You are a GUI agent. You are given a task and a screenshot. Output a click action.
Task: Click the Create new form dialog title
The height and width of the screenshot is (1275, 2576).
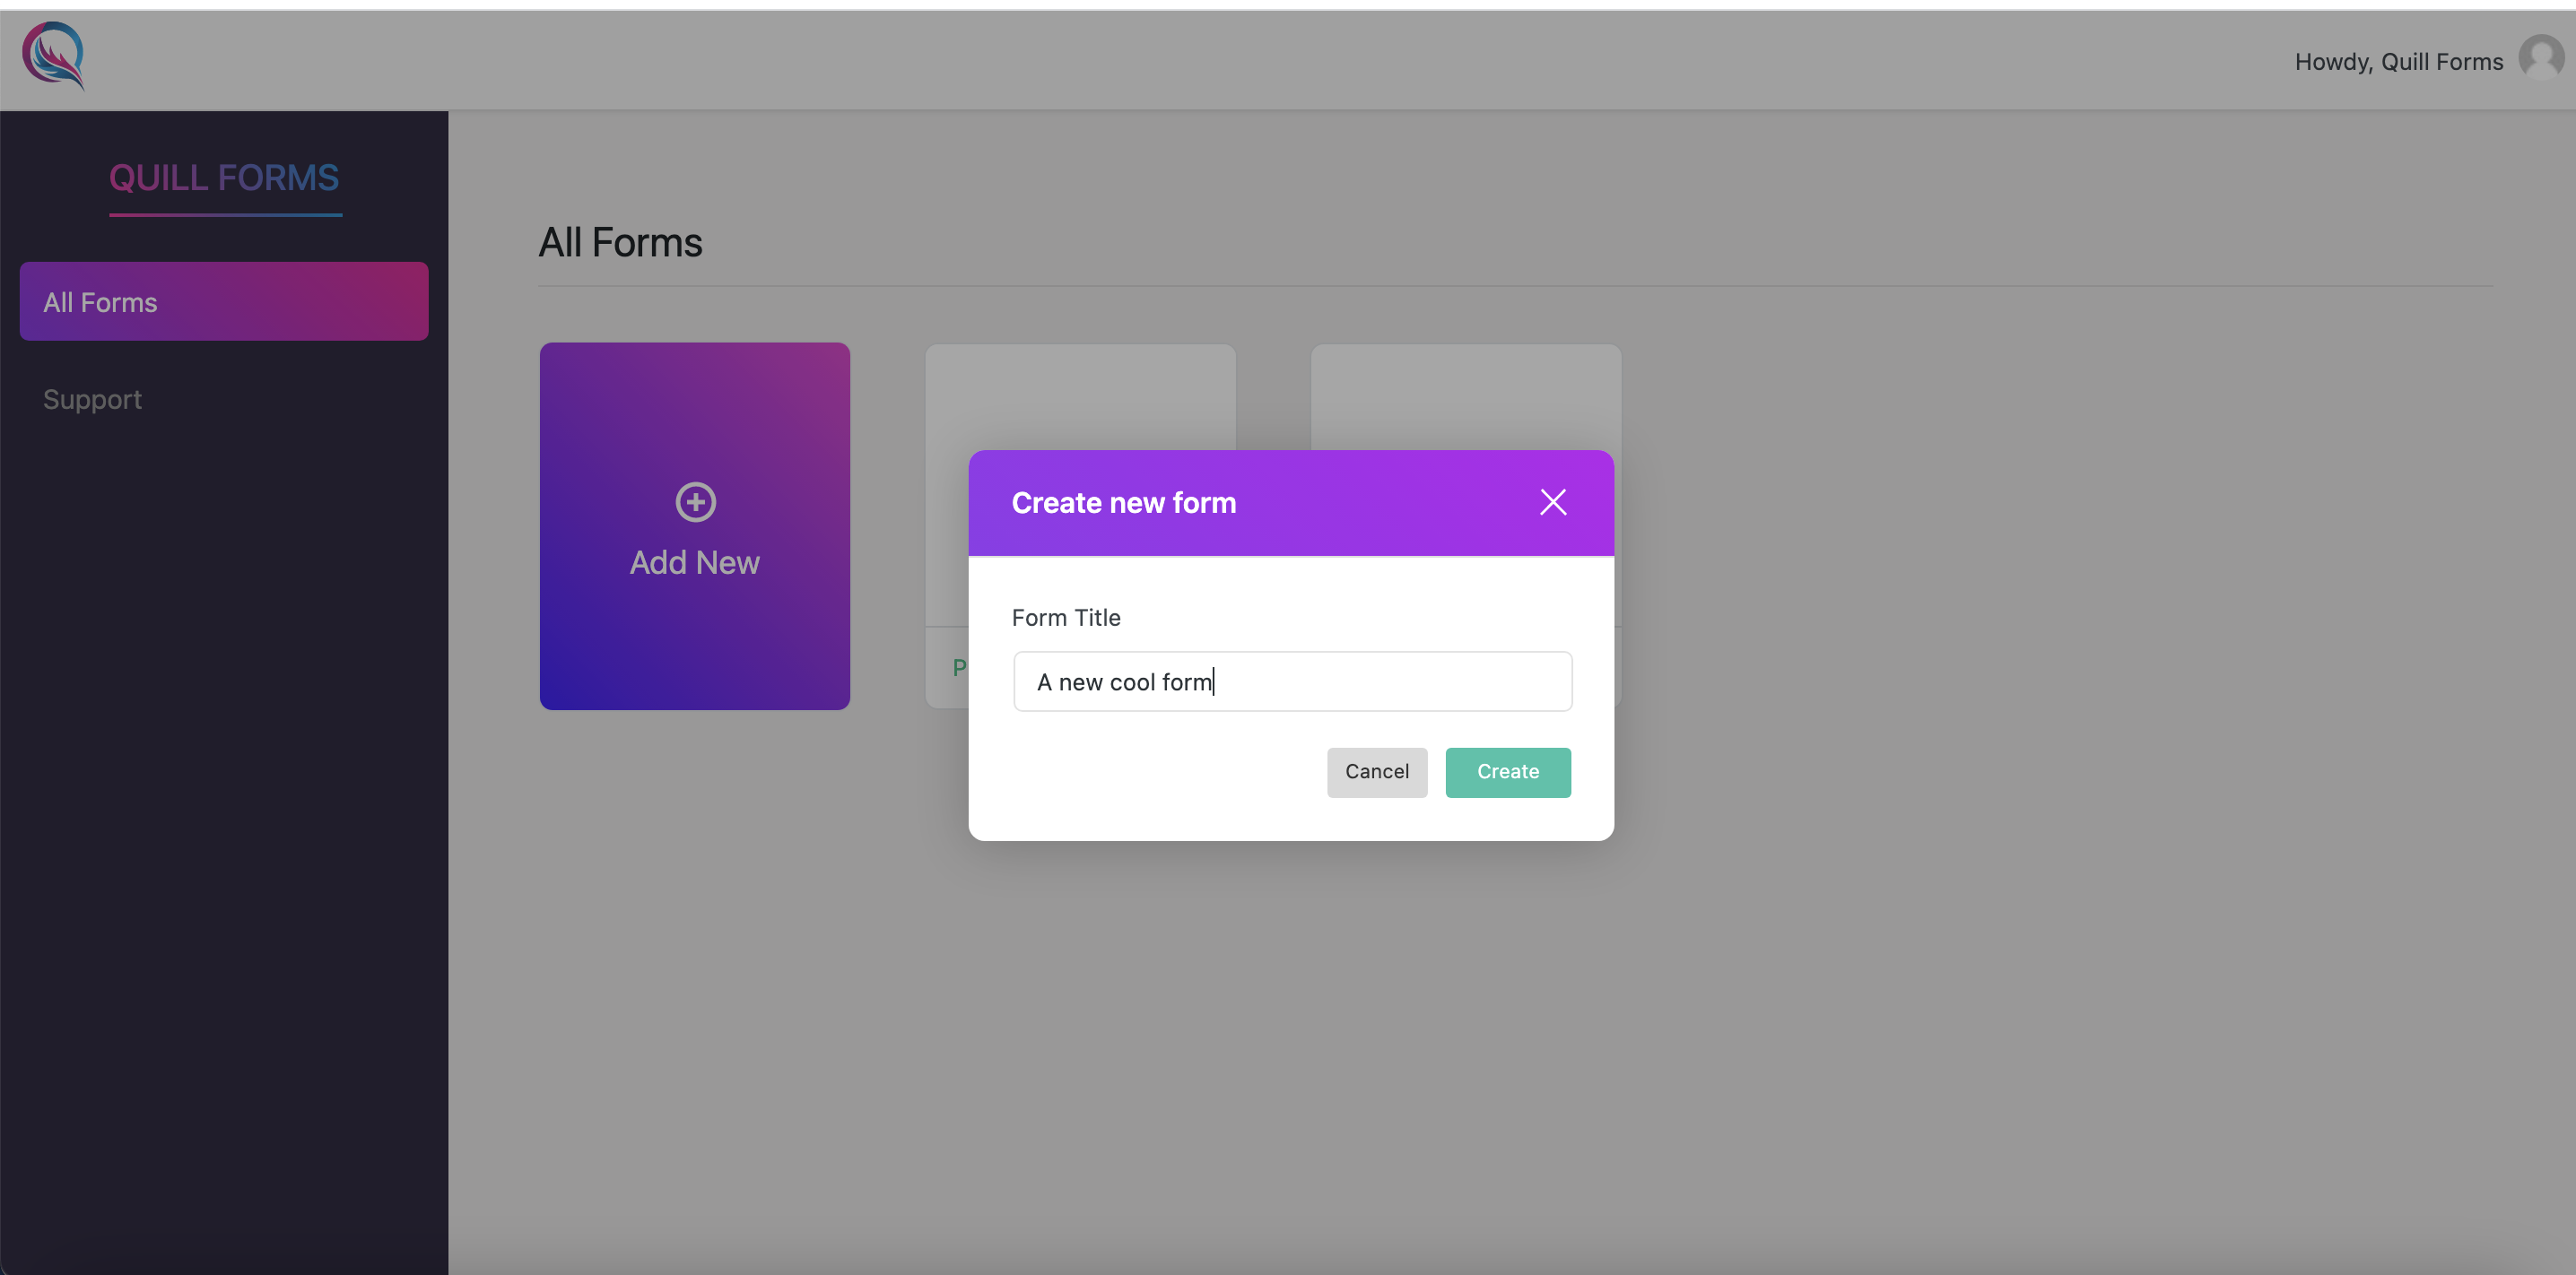[x=1123, y=503]
